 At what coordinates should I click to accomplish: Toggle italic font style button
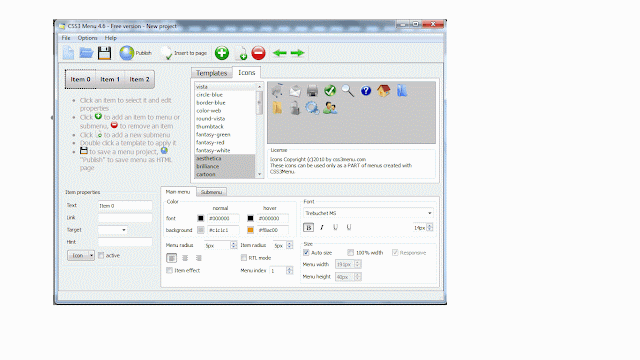[x=322, y=228]
